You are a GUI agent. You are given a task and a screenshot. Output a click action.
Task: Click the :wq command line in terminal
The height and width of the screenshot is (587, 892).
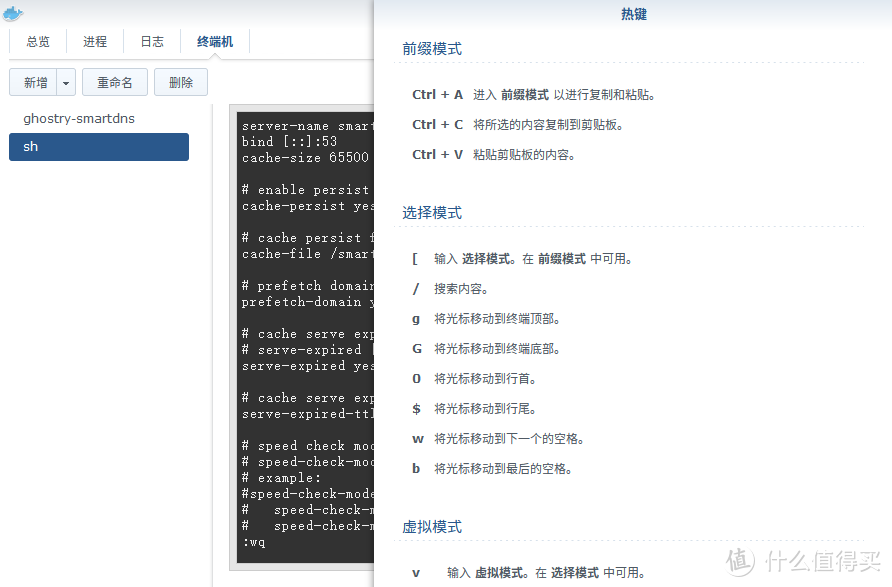254,542
